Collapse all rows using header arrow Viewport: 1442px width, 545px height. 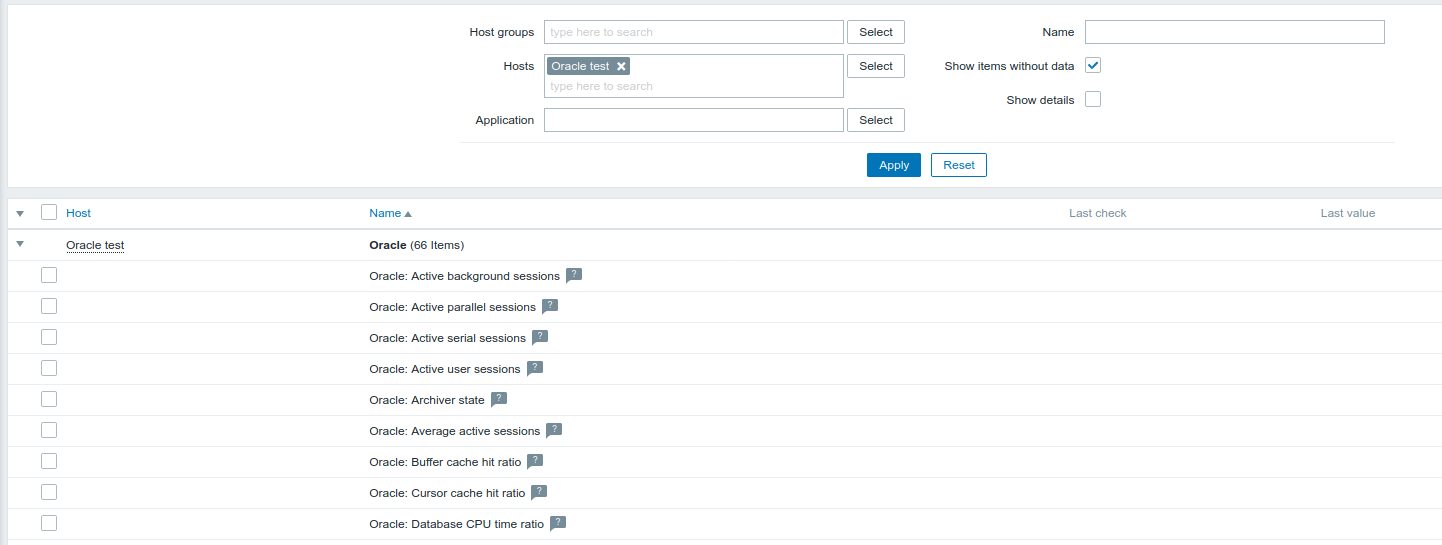(x=20, y=213)
